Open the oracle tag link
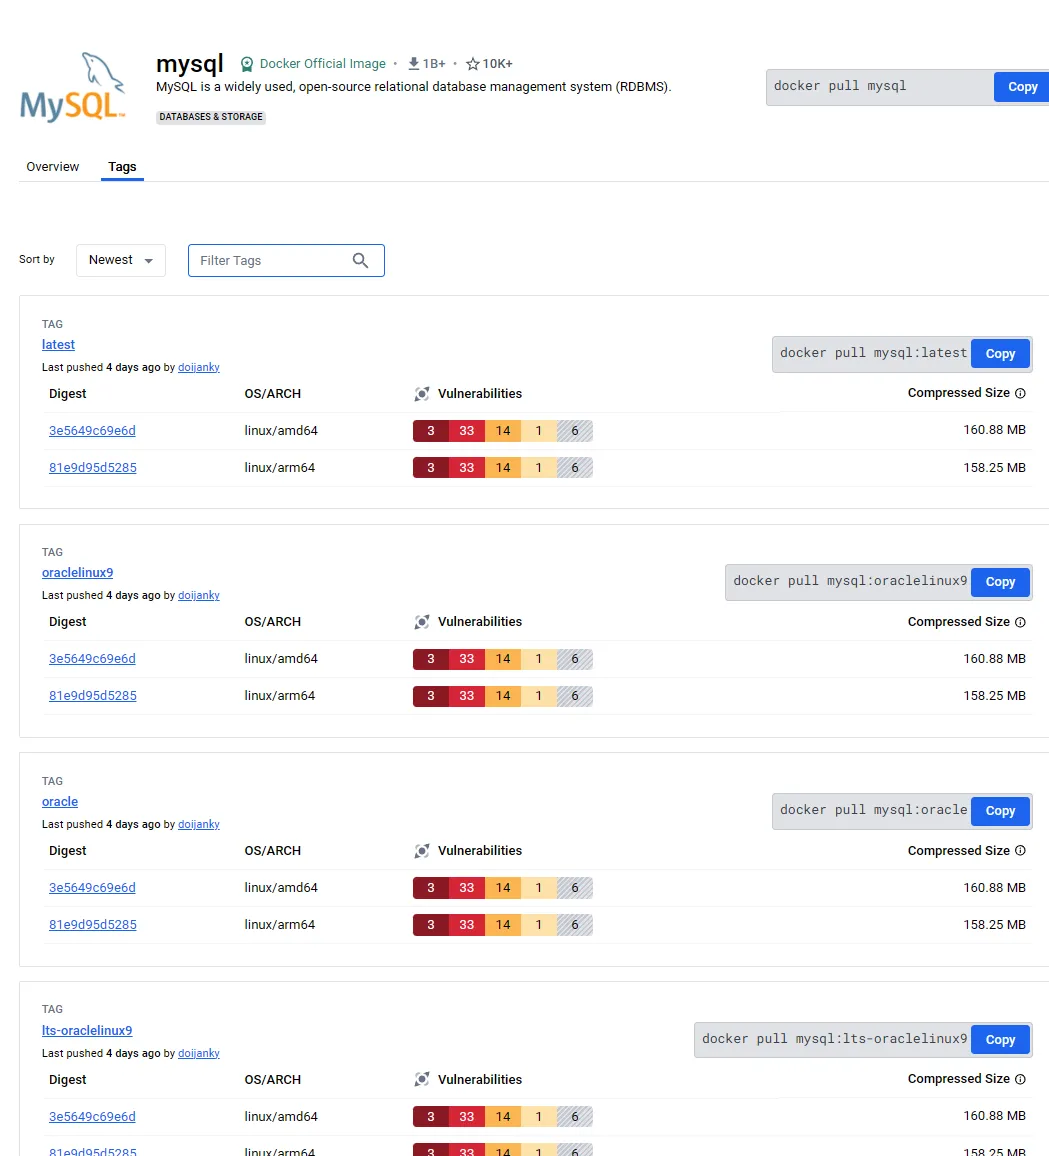This screenshot has width=1049, height=1156. (x=60, y=801)
